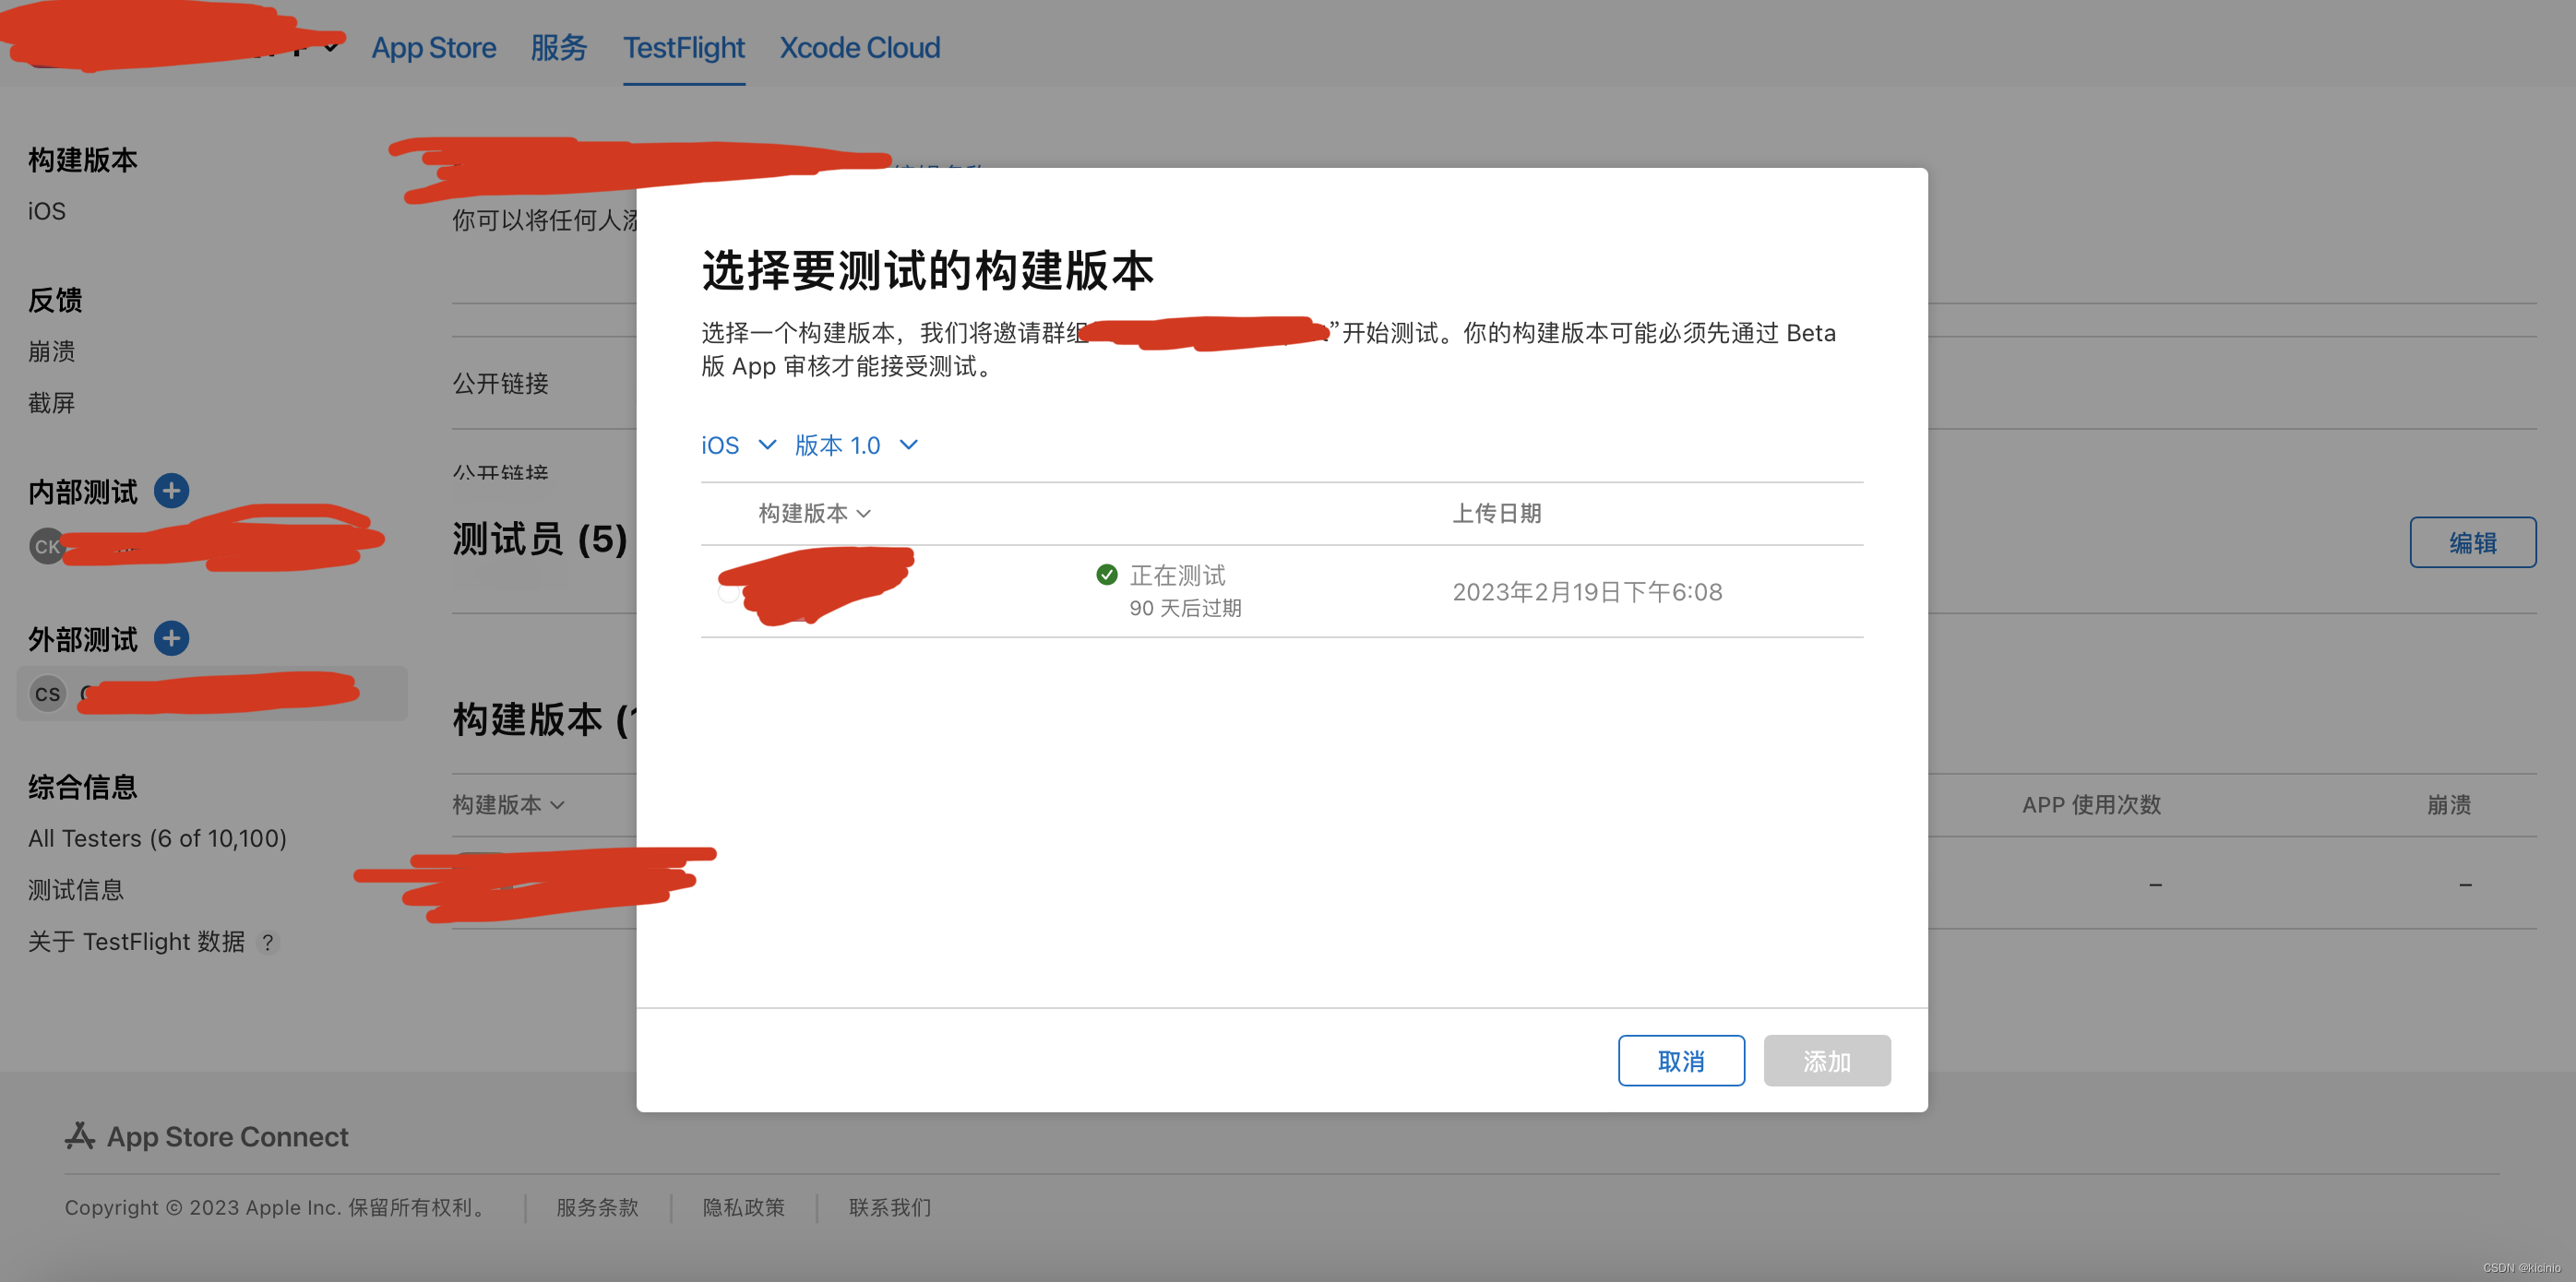The width and height of the screenshot is (2576, 1282).
Task: Open 测试信息 in sidebar
Action: pos(76,890)
